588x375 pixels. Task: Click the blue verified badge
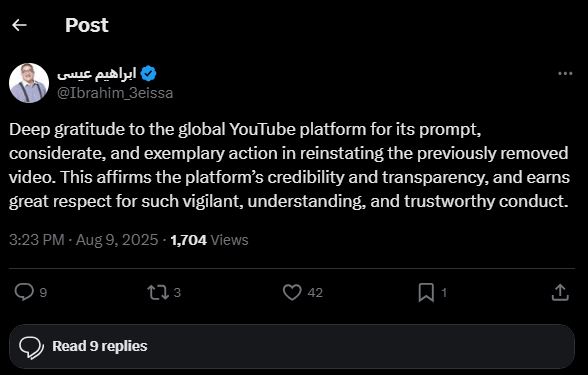pos(148,74)
